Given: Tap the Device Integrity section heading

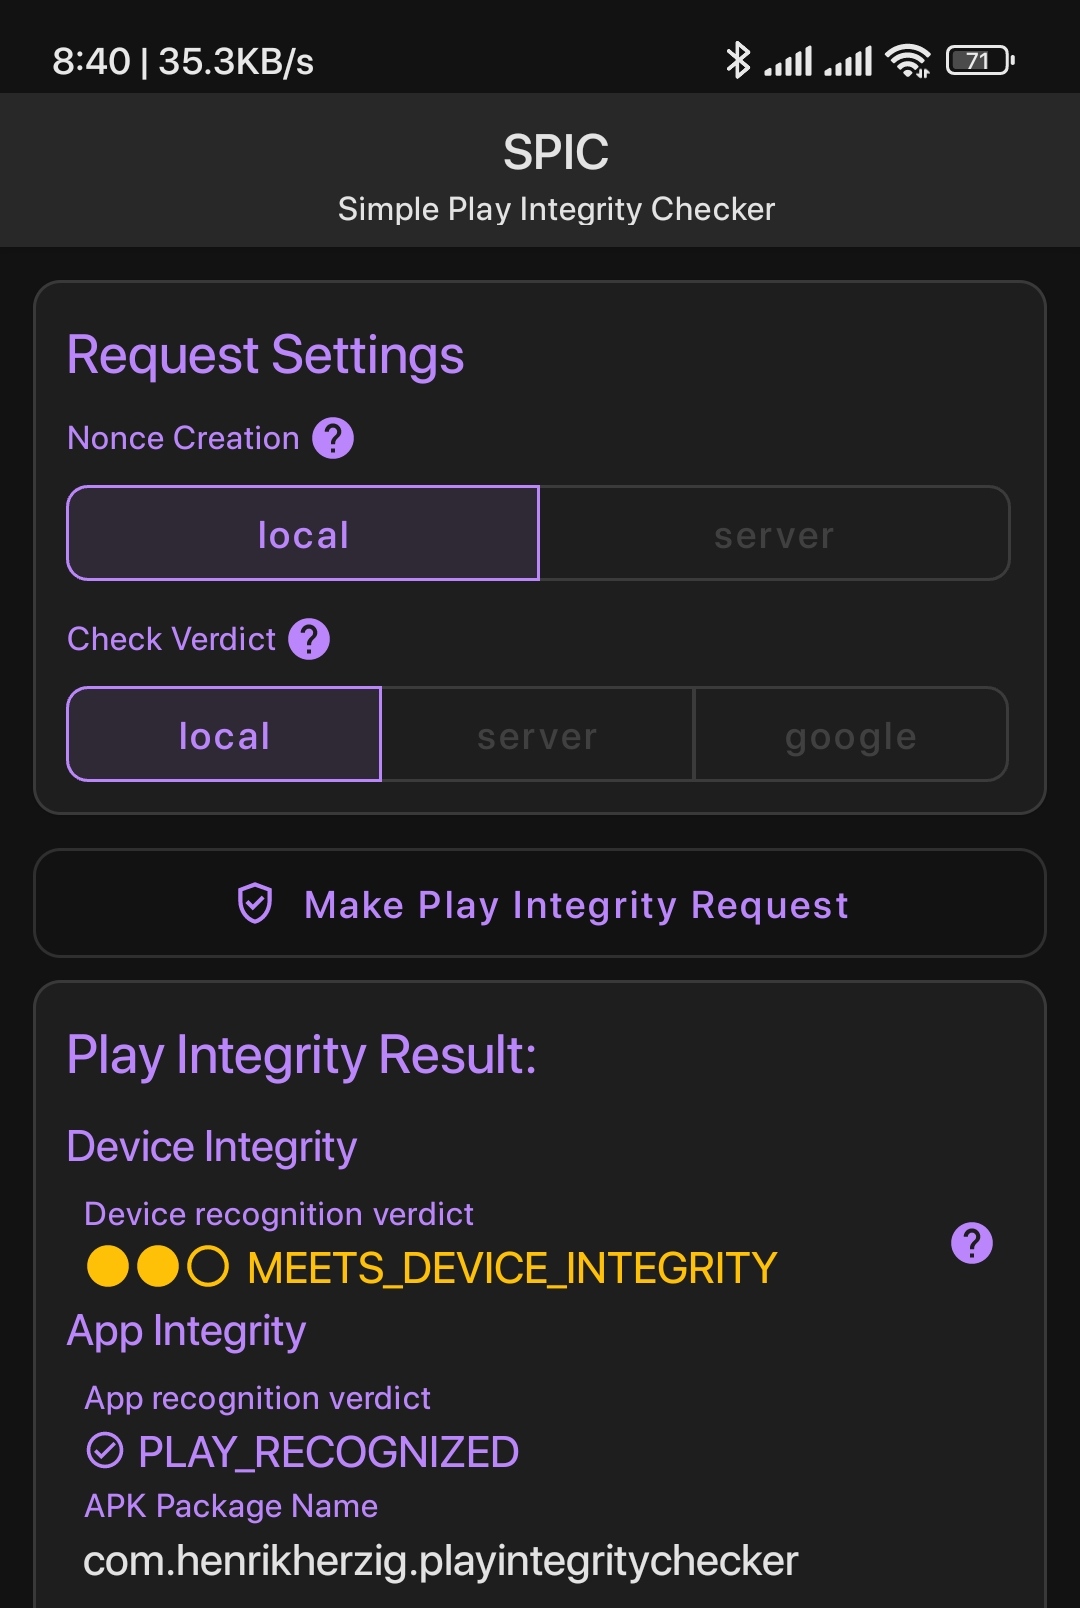Looking at the screenshot, I should point(212,1147).
